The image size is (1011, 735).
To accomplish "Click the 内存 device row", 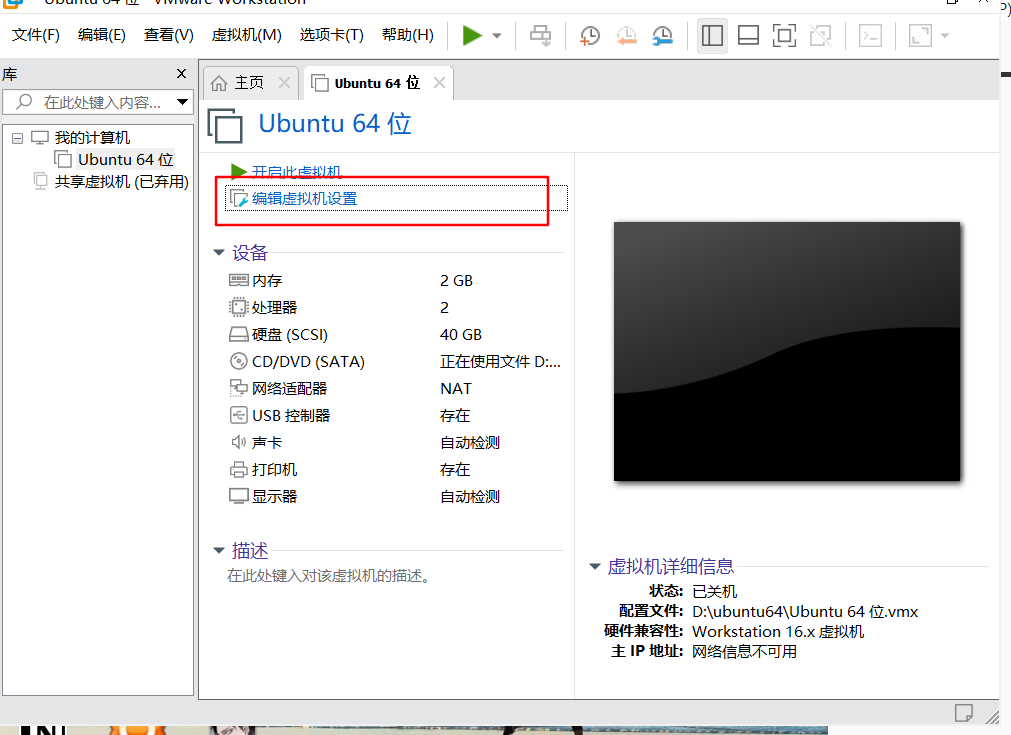I will (396, 280).
